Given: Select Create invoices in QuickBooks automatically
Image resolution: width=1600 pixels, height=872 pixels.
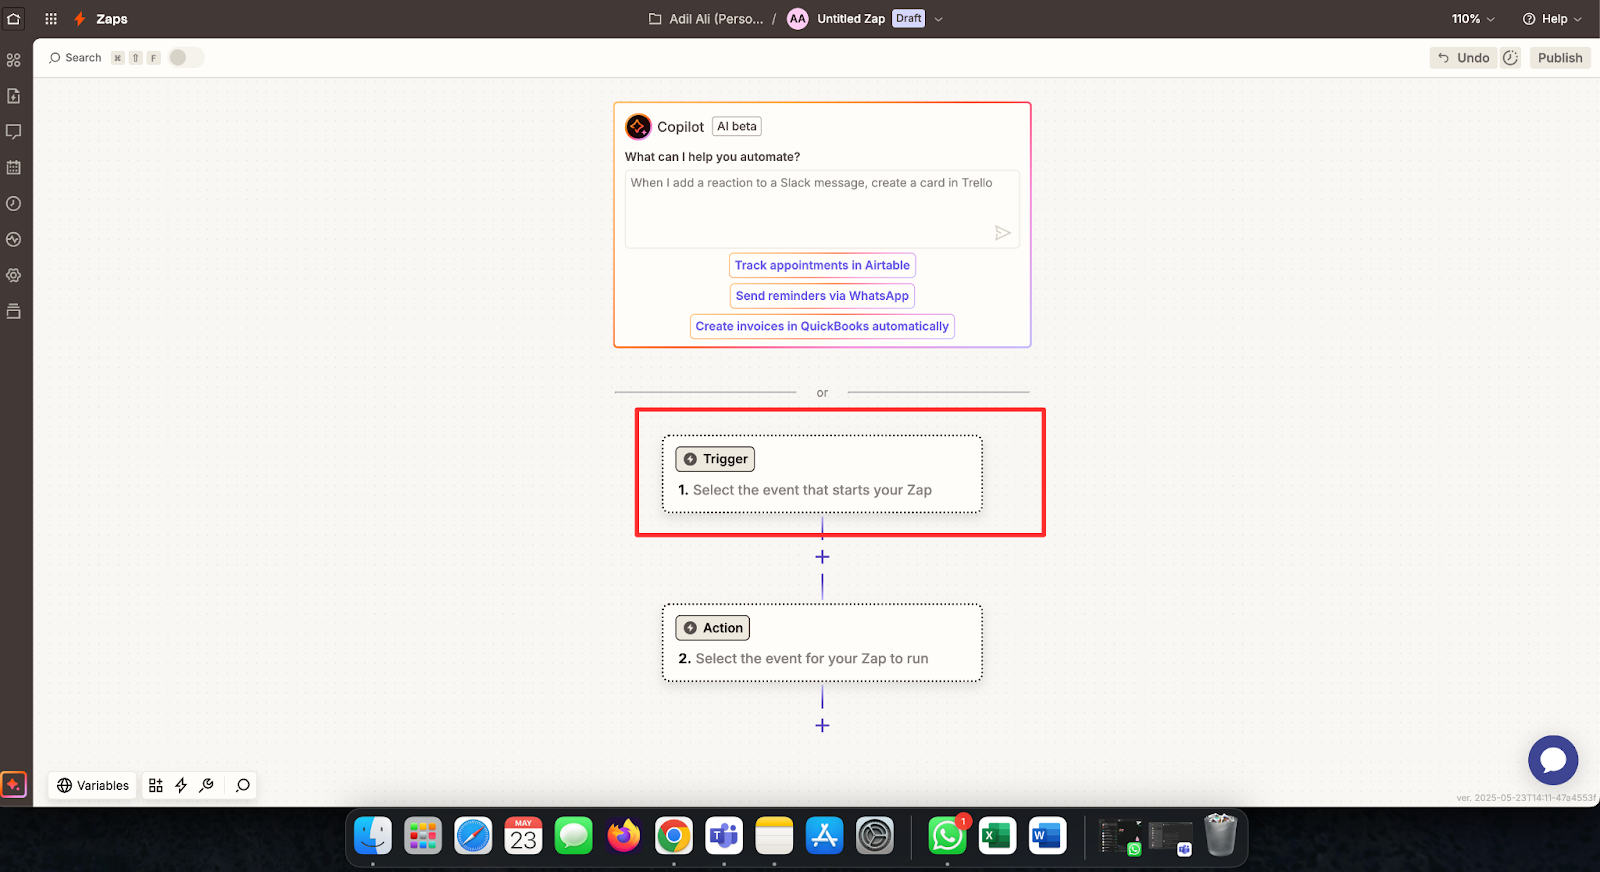Looking at the screenshot, I should (822, 326).
